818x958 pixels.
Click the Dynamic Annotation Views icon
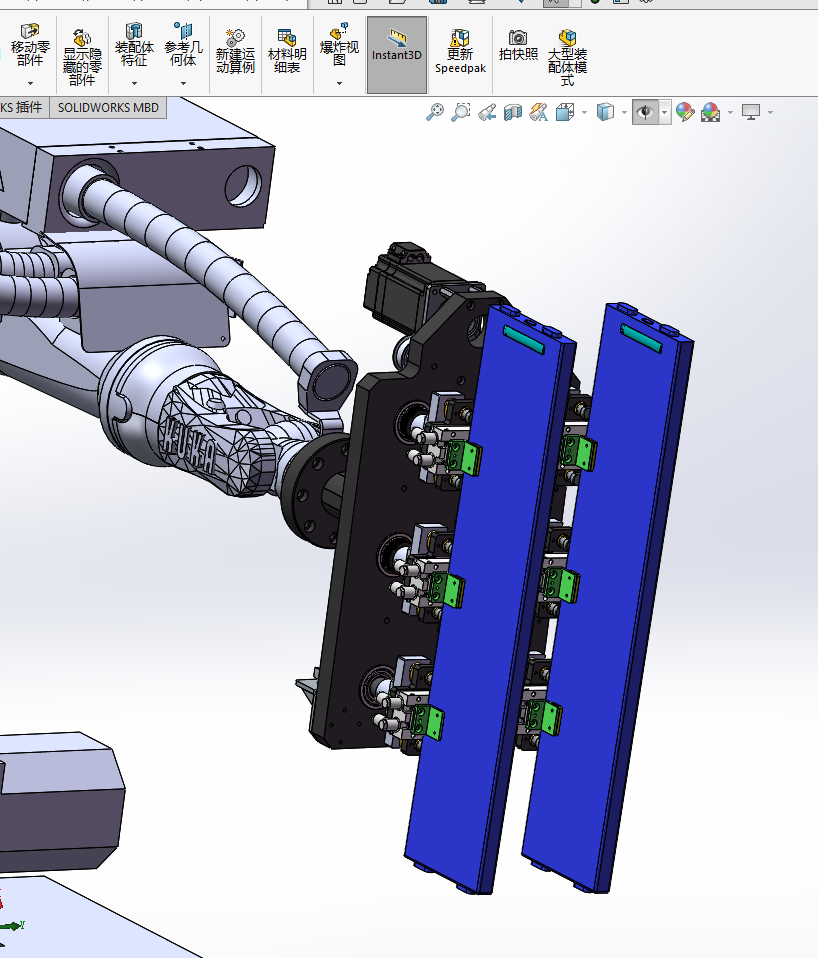(538, 112)
